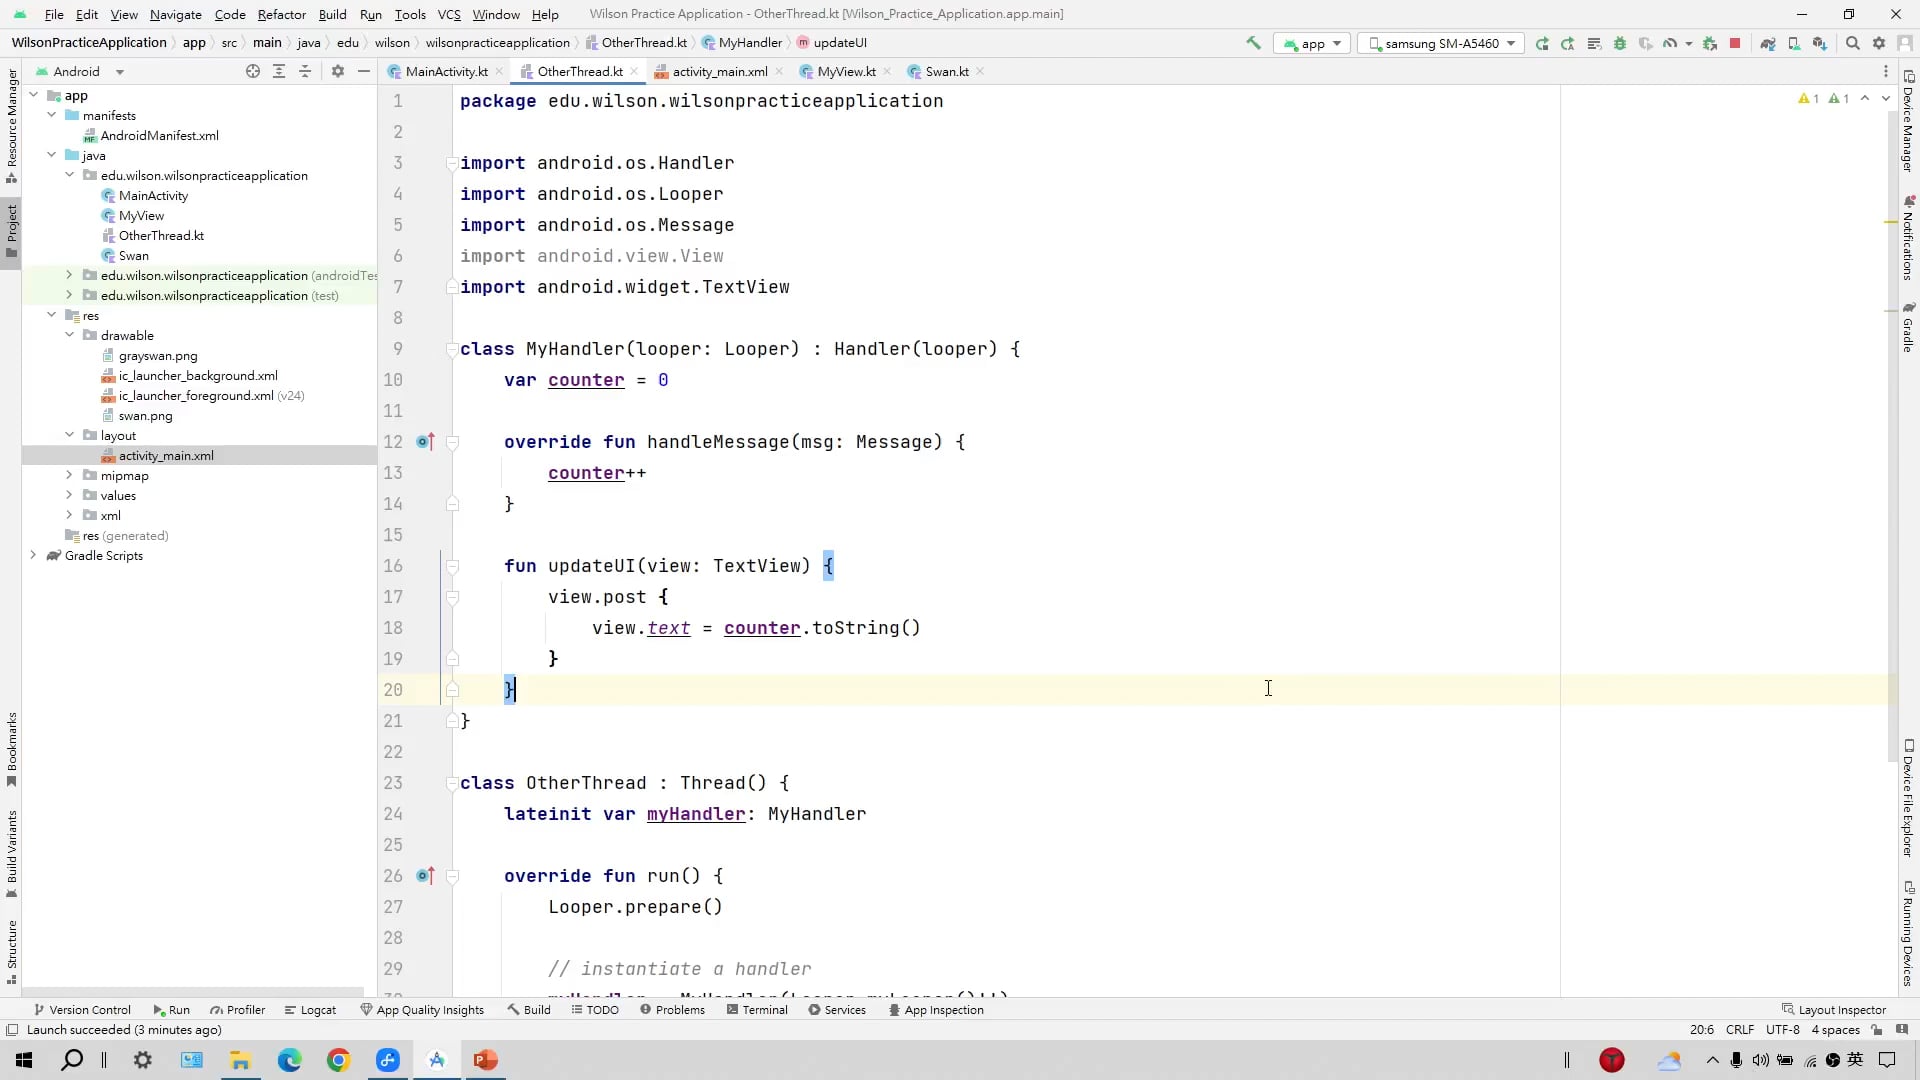Toggle the read-only lock icon in the status bar
The width and height of the screenshot is (1920, 1080).
click(1877, 1030)
